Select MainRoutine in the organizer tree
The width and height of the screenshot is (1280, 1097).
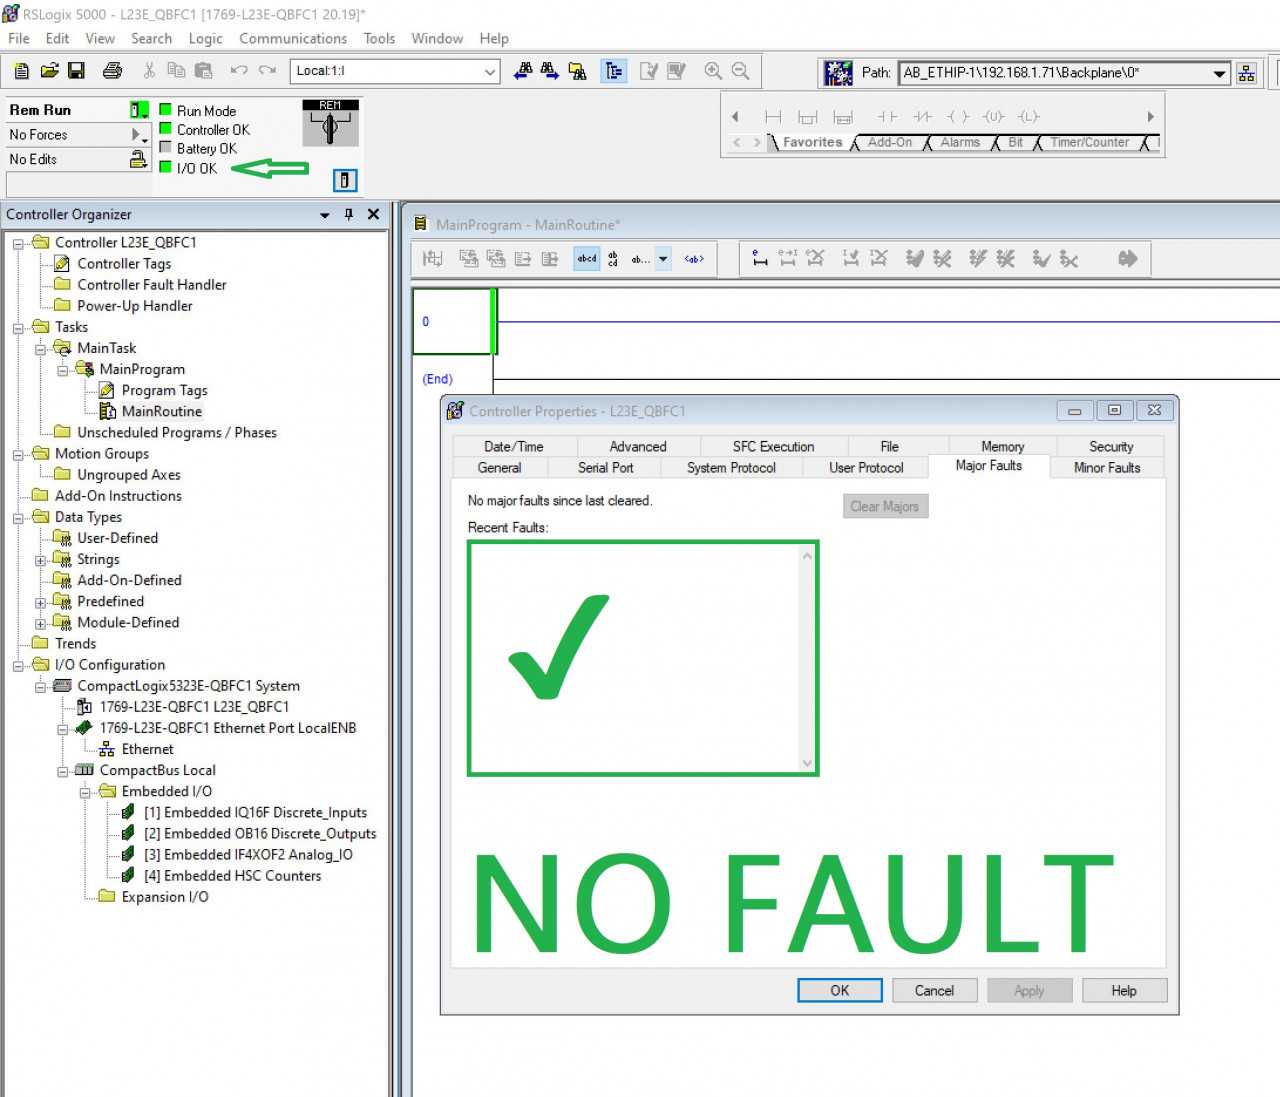[x=162, y=412]
